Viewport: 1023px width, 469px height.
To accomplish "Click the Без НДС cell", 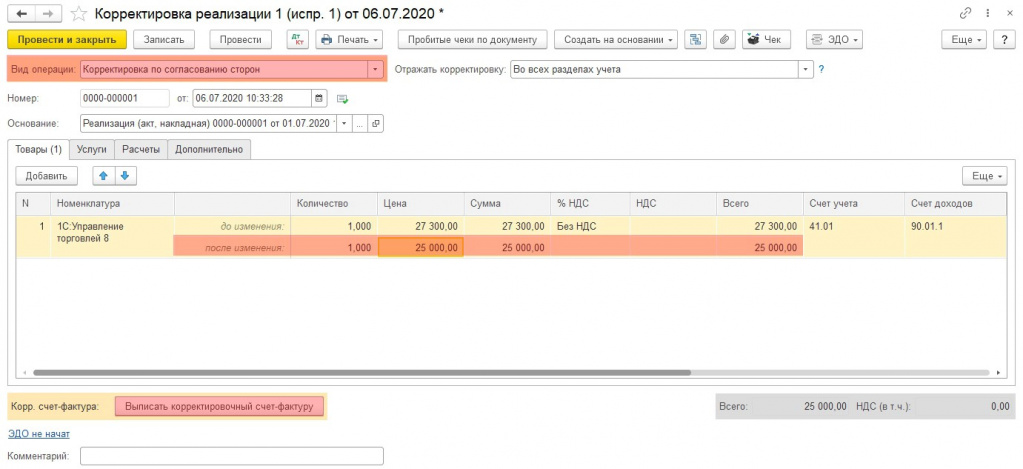I will coord(590,226).
